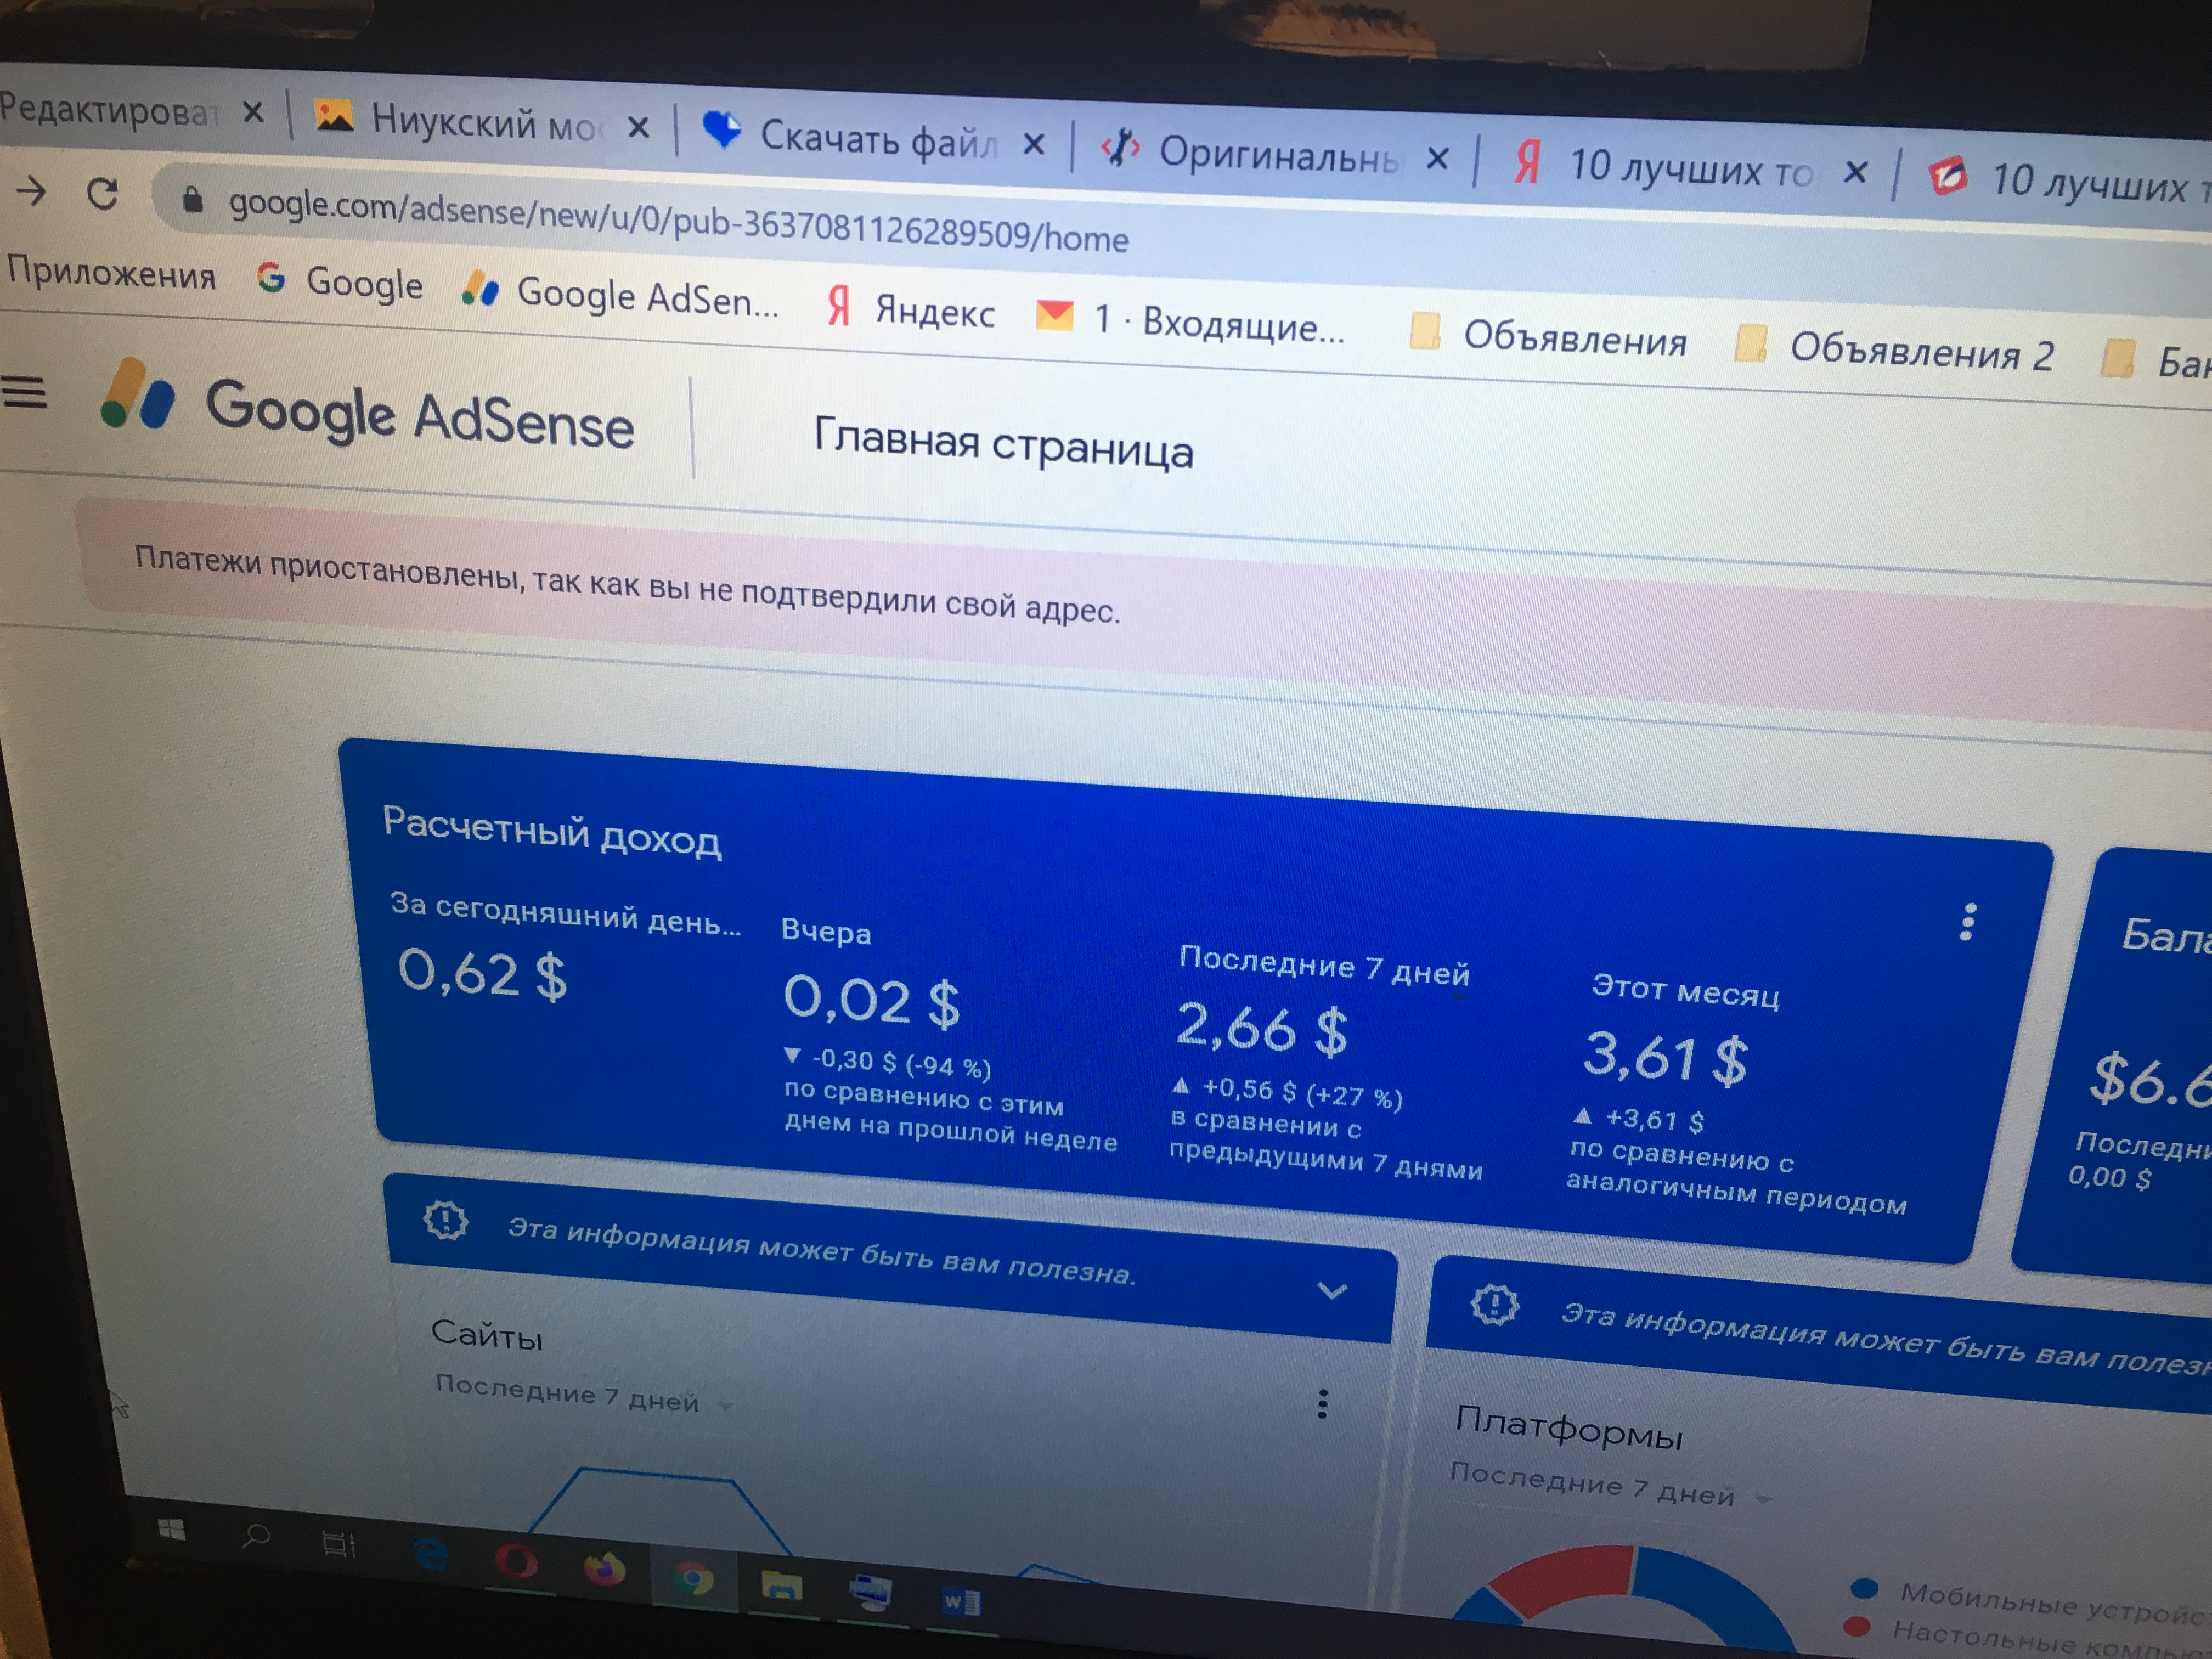Open the Google bookmark

pyautogui.click(x=340, y=282)
